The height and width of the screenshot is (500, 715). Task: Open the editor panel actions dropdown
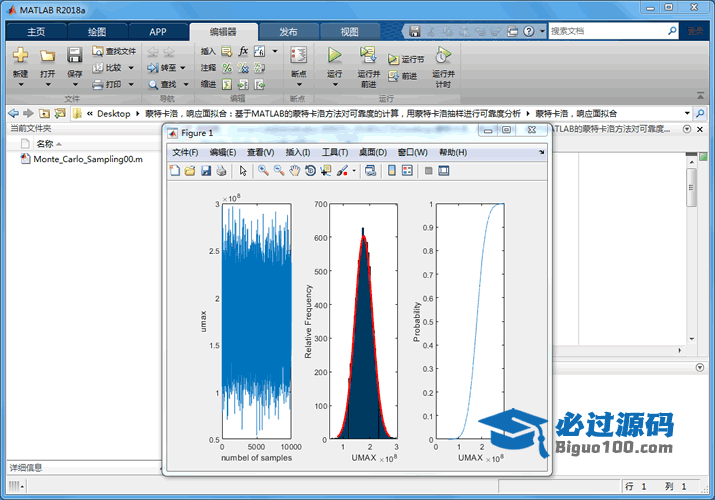[x=687, y=129]
